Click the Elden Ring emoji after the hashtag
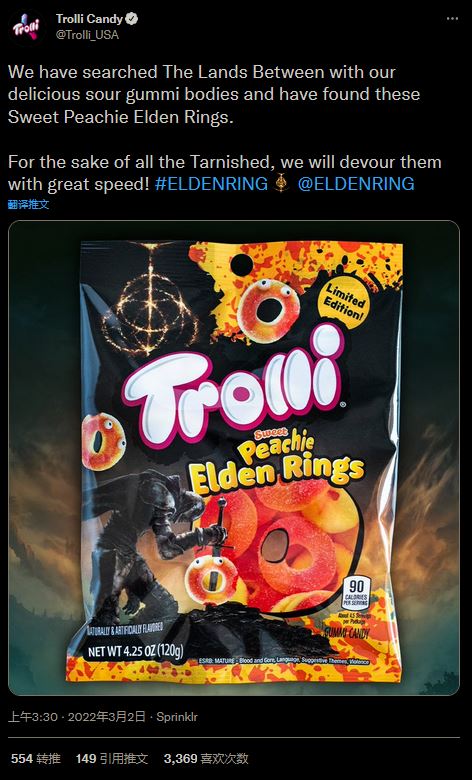Screen dimensions: 472x780 282,184
